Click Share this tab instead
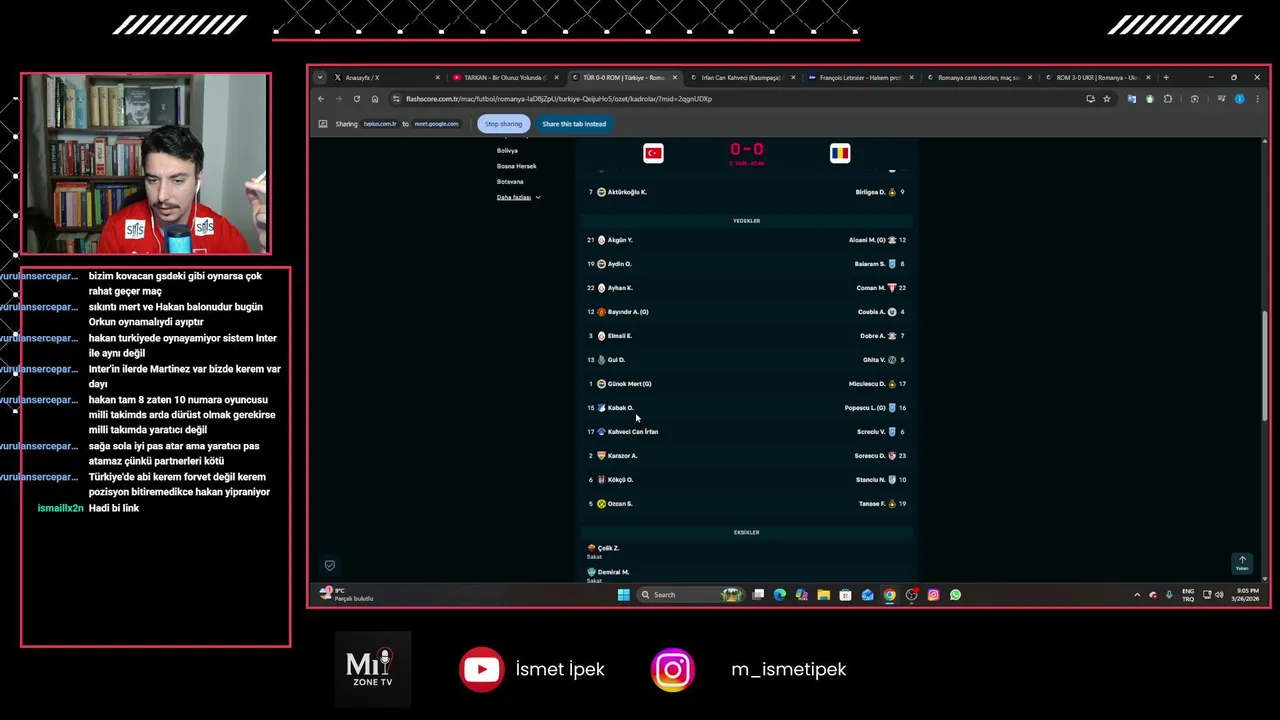The height and width of the screenshot is (720, 1280). [574, 124]
